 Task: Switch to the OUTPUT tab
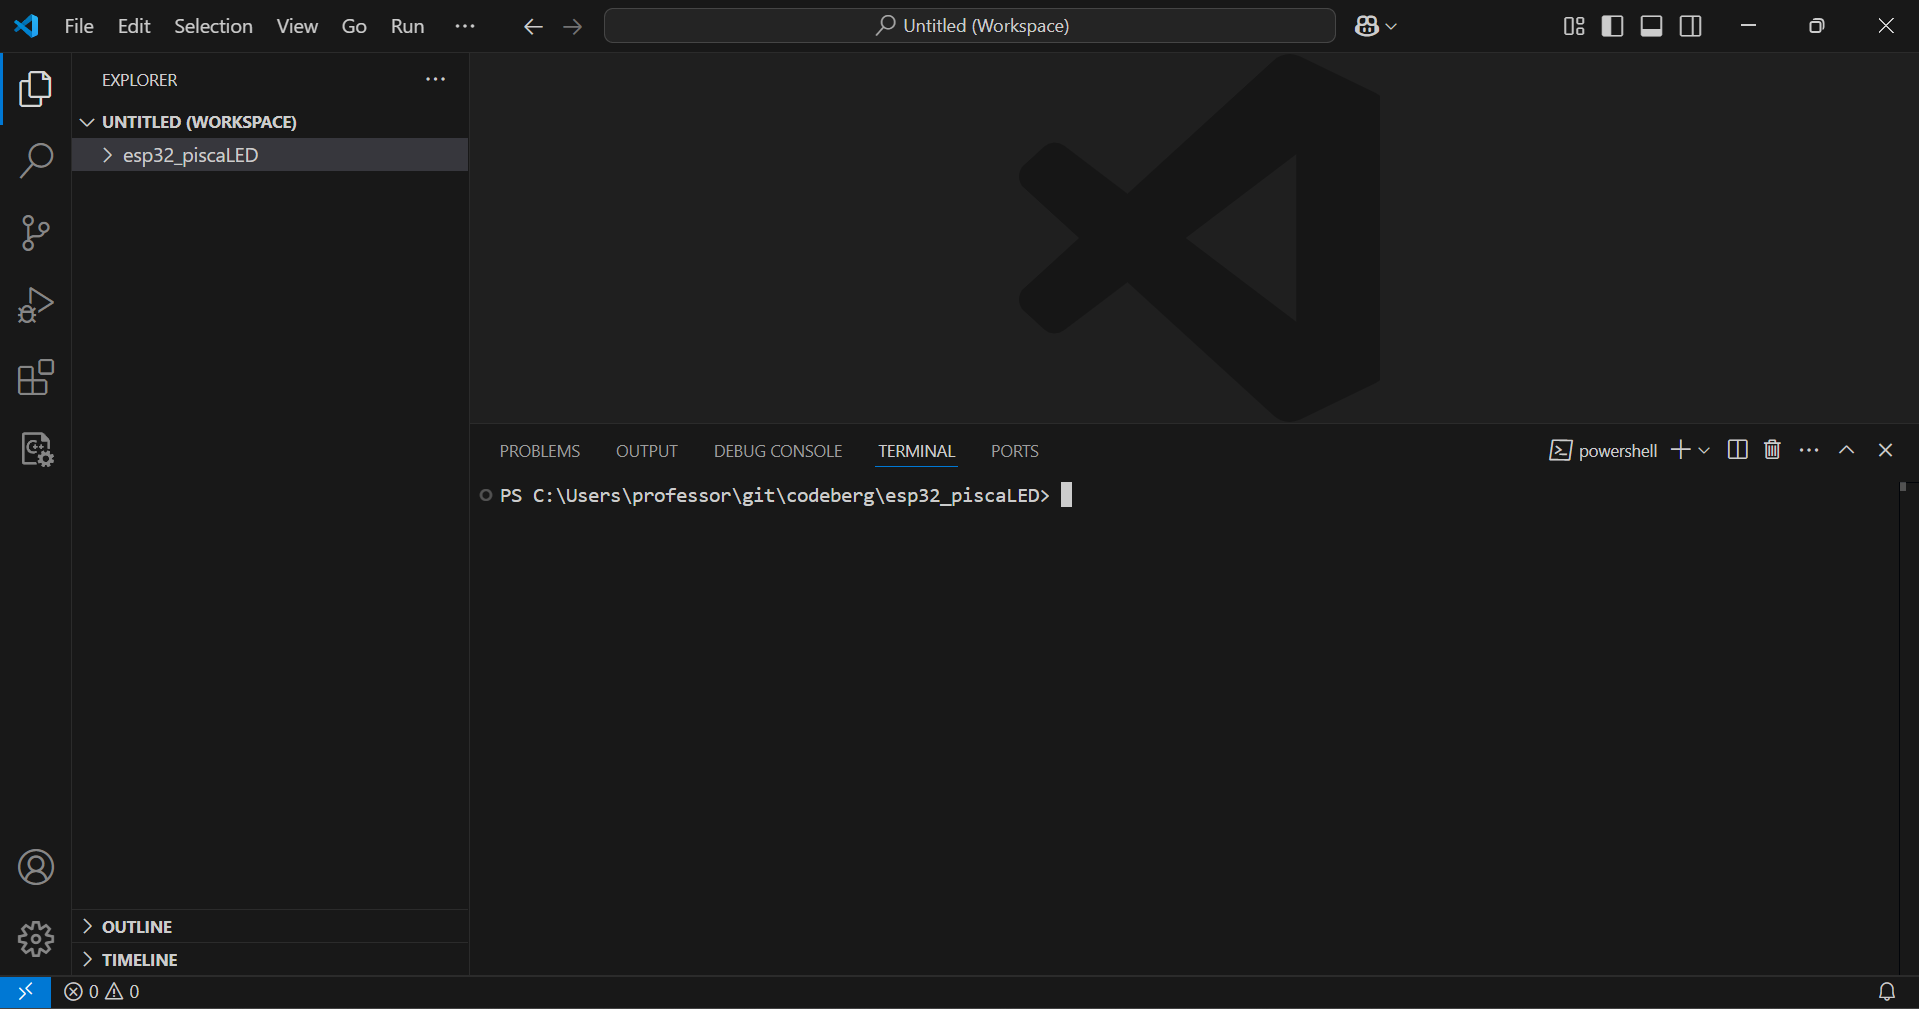(x=647, y=451)
